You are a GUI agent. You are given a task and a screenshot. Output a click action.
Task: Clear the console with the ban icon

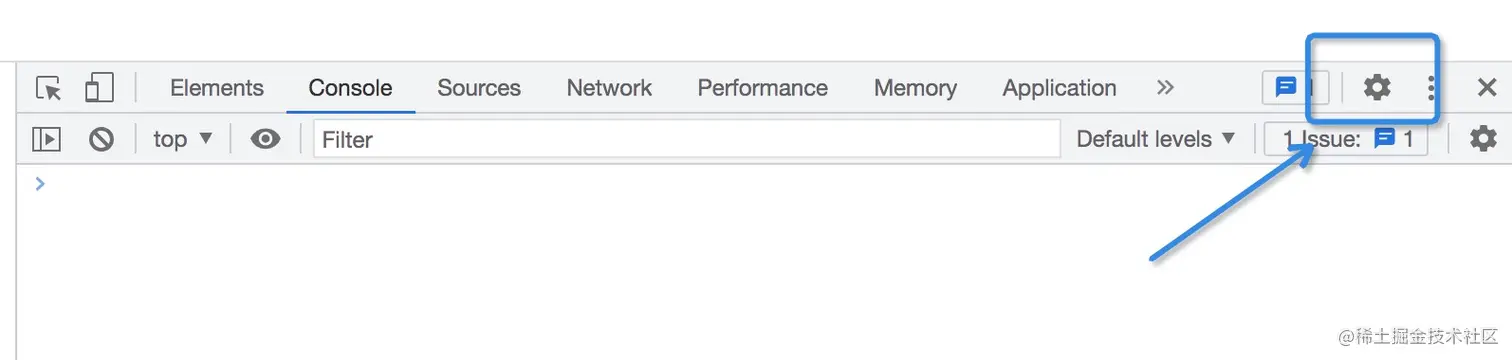101,139
